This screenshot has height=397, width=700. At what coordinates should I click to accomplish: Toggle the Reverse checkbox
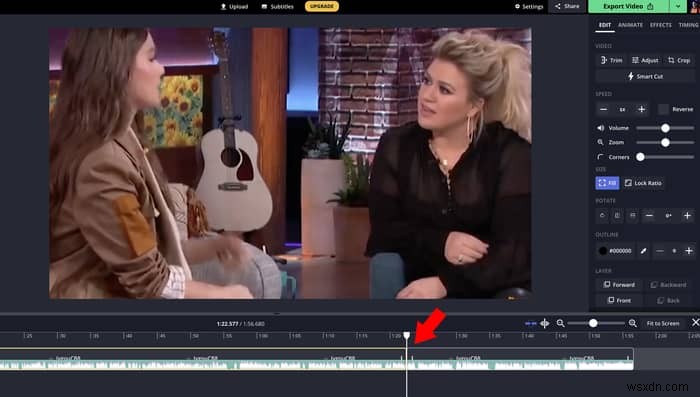pyautogui.click(x=663, y=109)
